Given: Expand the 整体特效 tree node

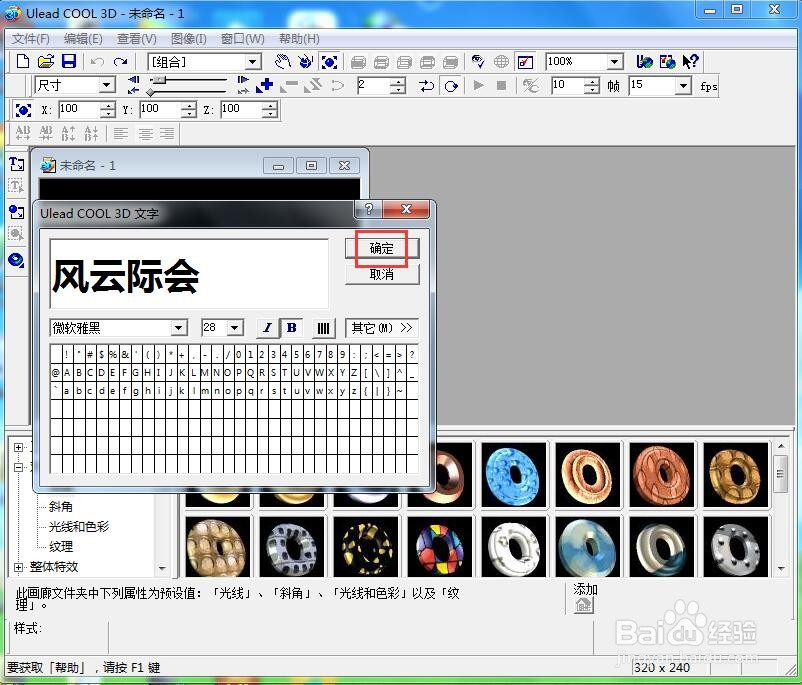Looking at the screenshot, I should tap(18, 567).
